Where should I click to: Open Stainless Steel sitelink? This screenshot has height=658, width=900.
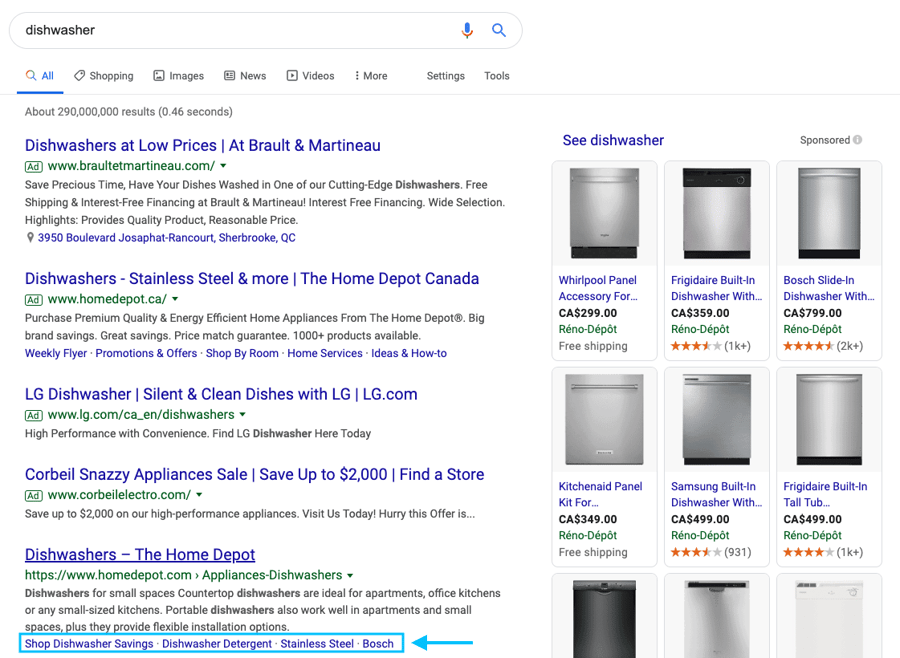click(317, 644)
